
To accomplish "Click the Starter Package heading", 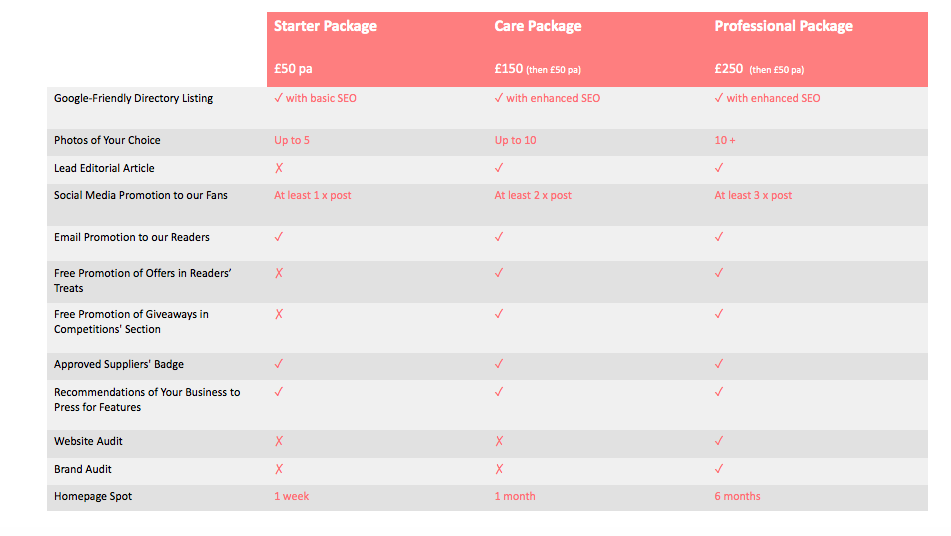I will (325, 26).
